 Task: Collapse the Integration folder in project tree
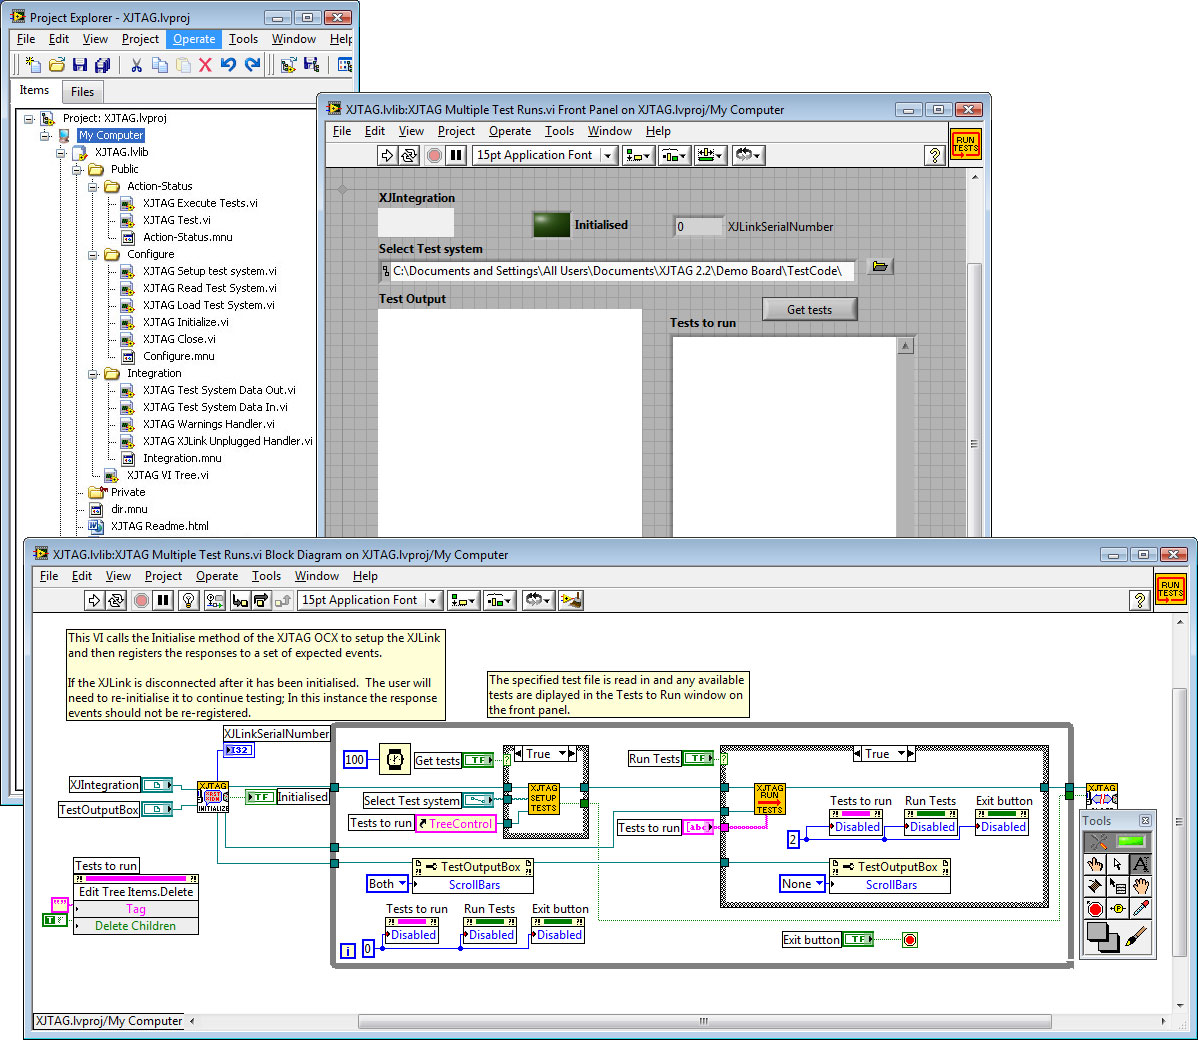[92, 374]
